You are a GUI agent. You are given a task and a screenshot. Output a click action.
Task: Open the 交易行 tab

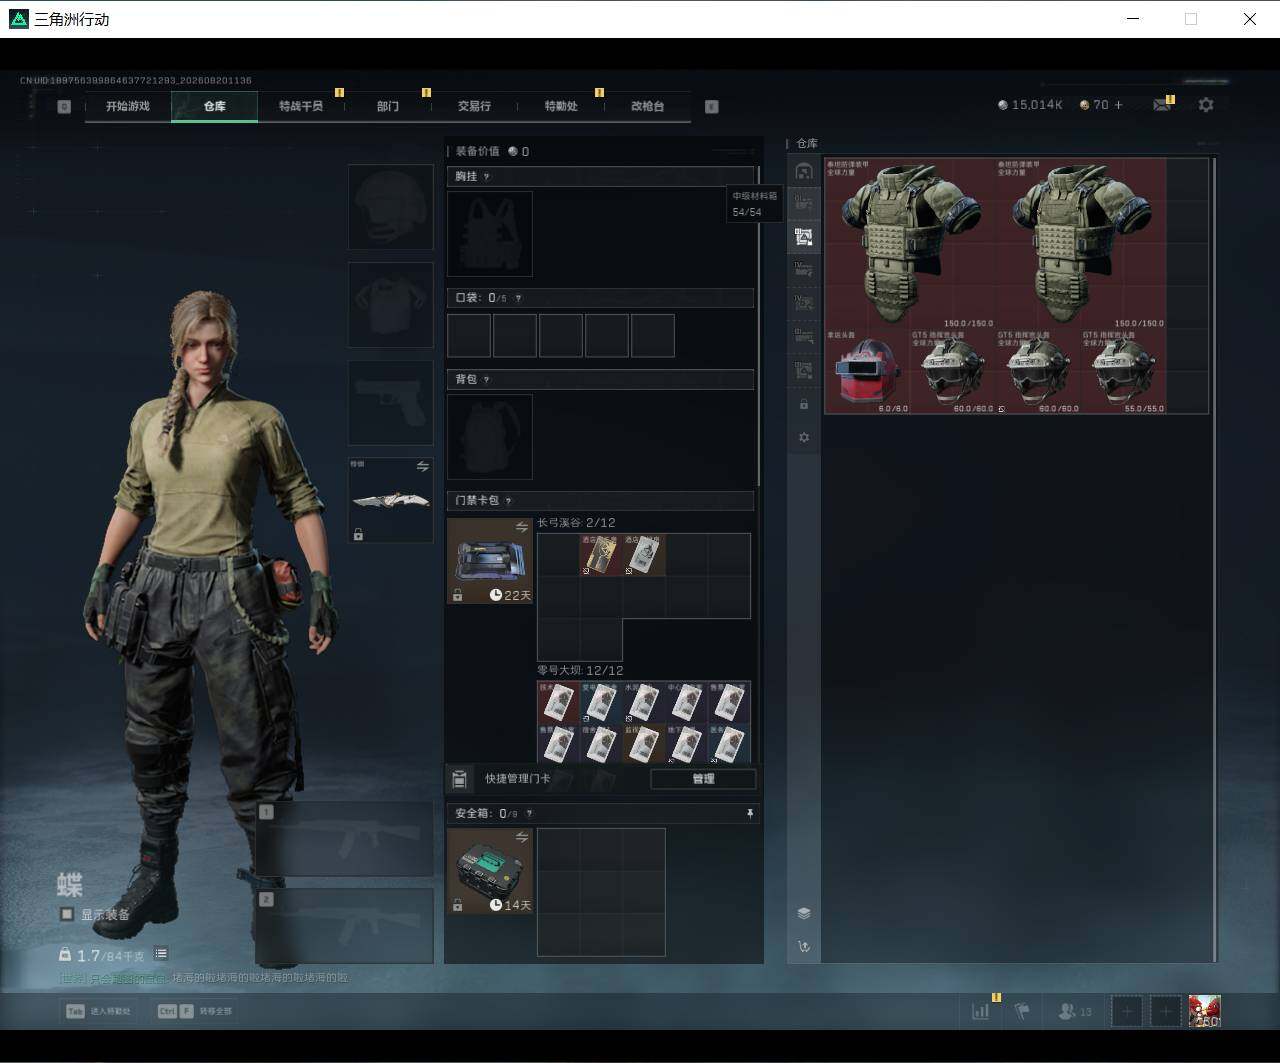pyautogui.click(x=474, y=106)
